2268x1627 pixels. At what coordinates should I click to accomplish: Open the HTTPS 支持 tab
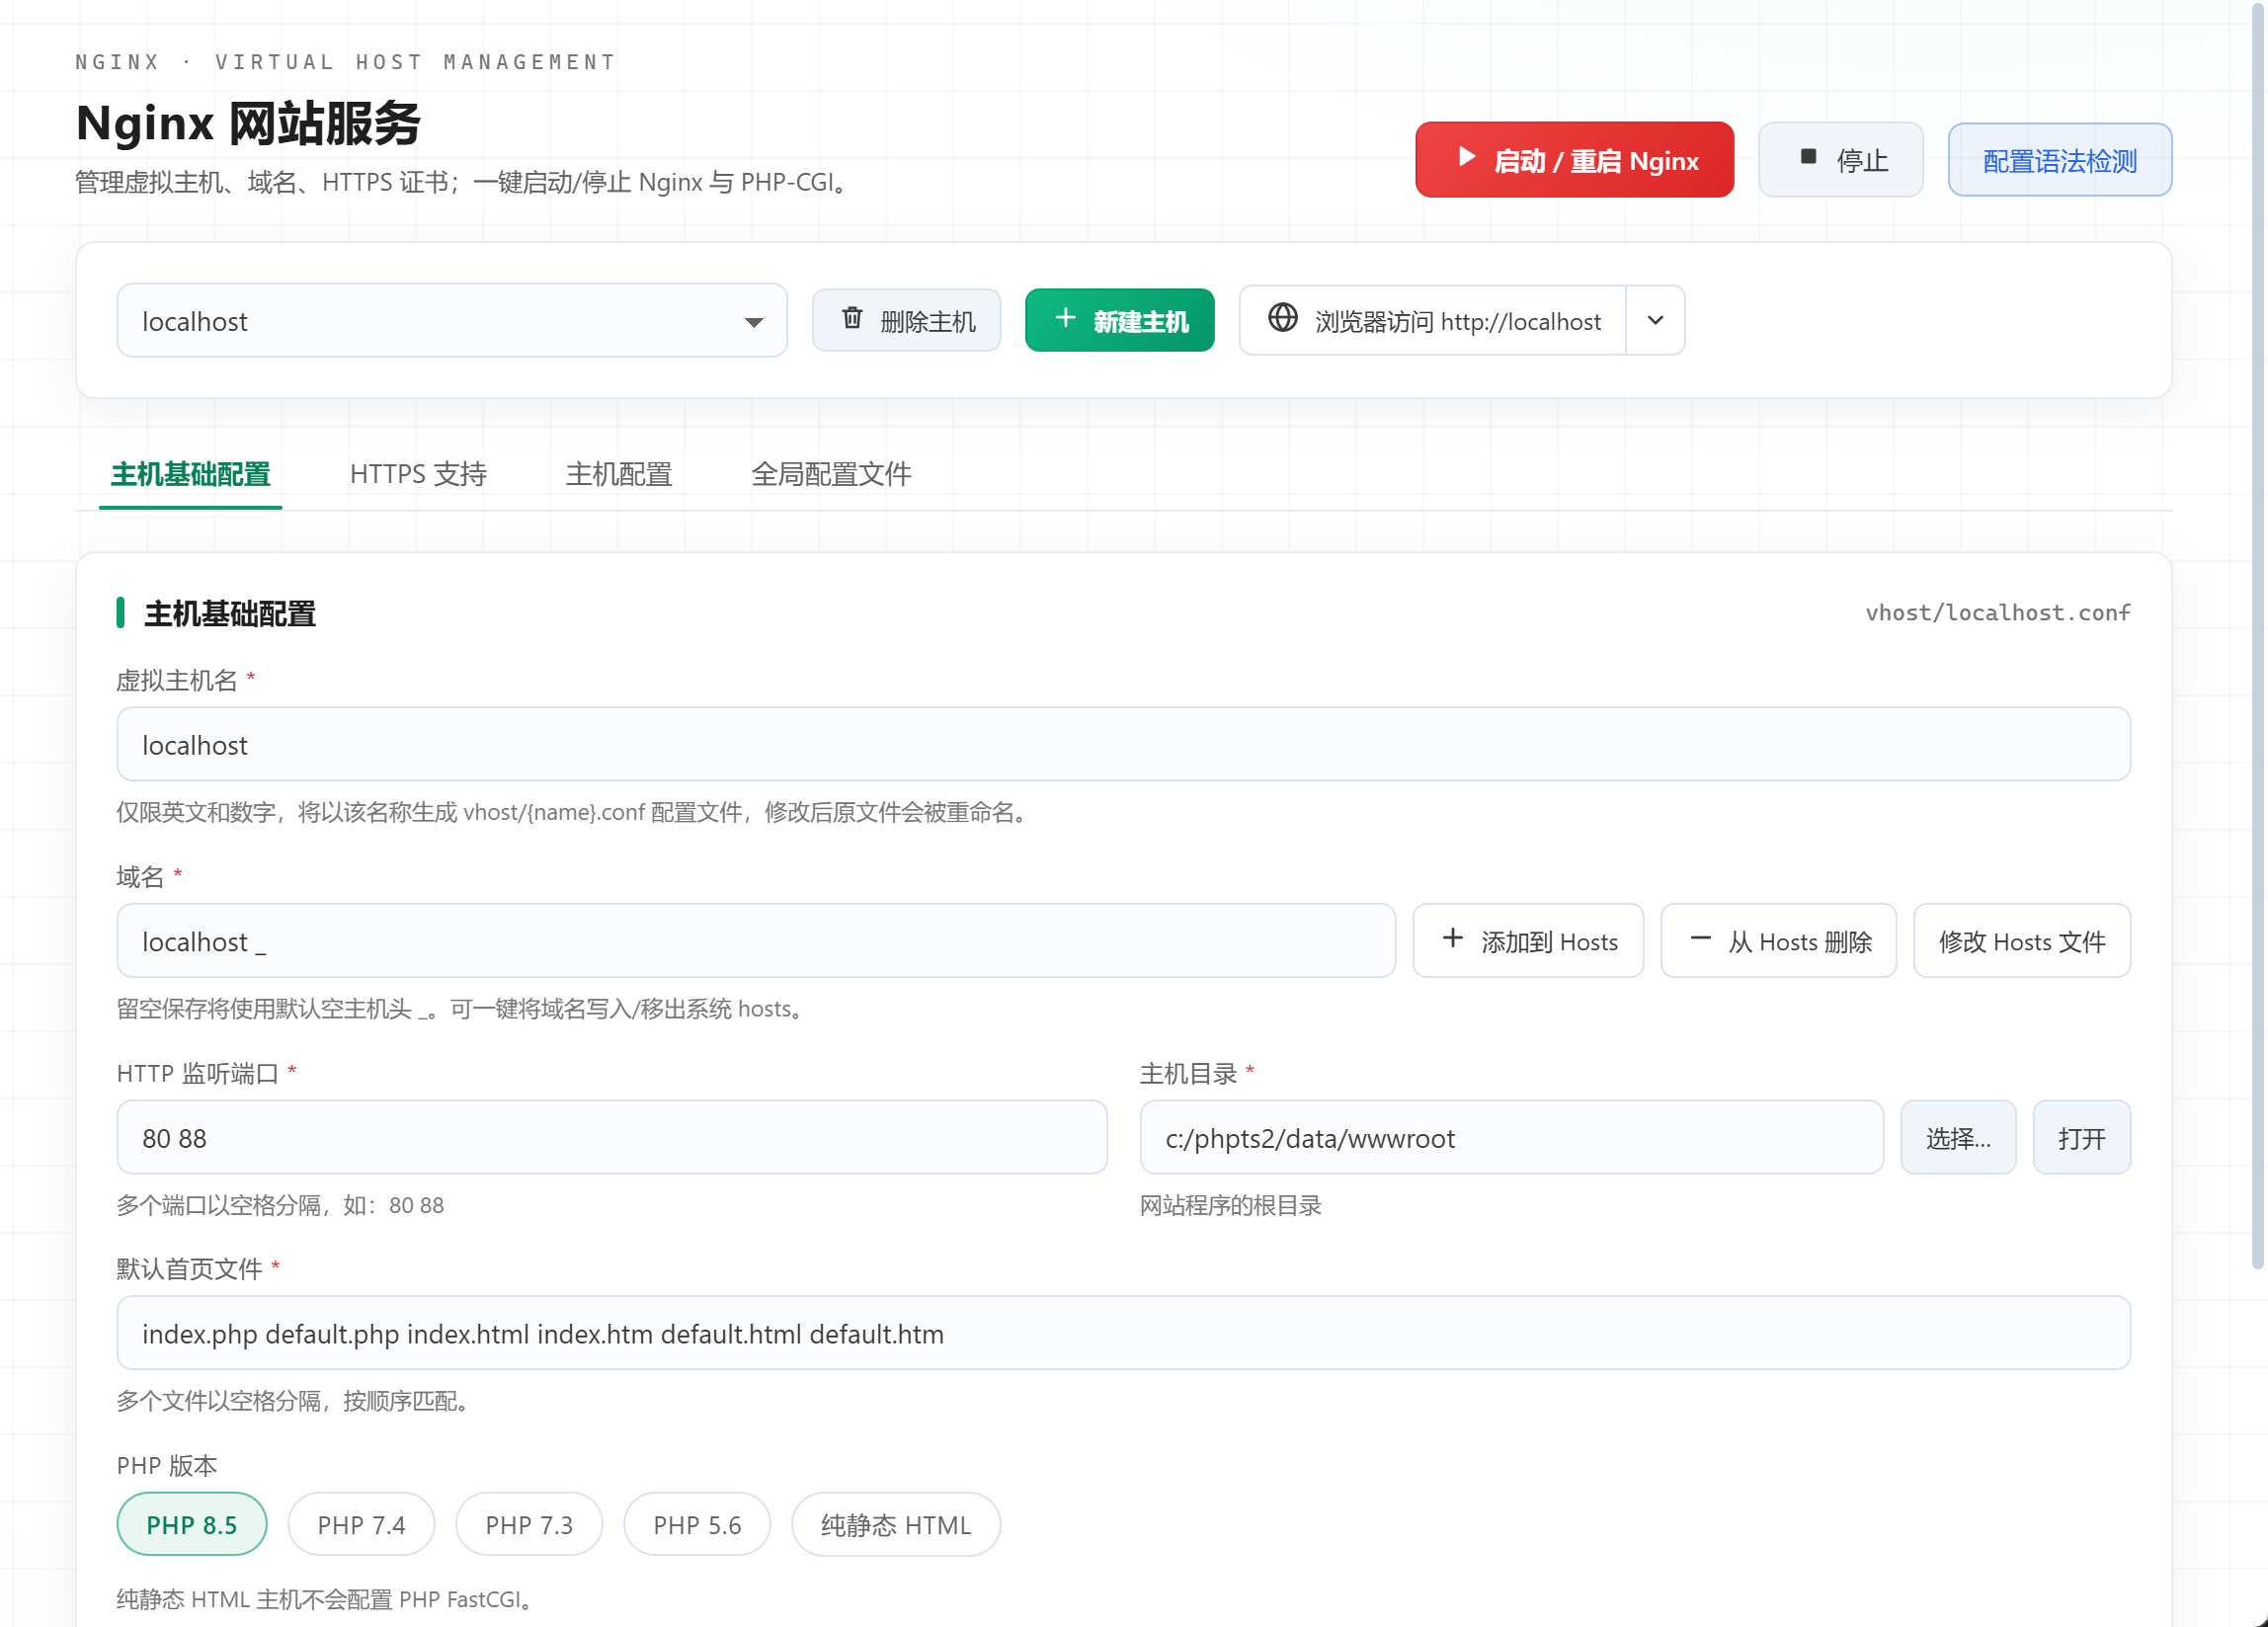click(x=418, y=474)
